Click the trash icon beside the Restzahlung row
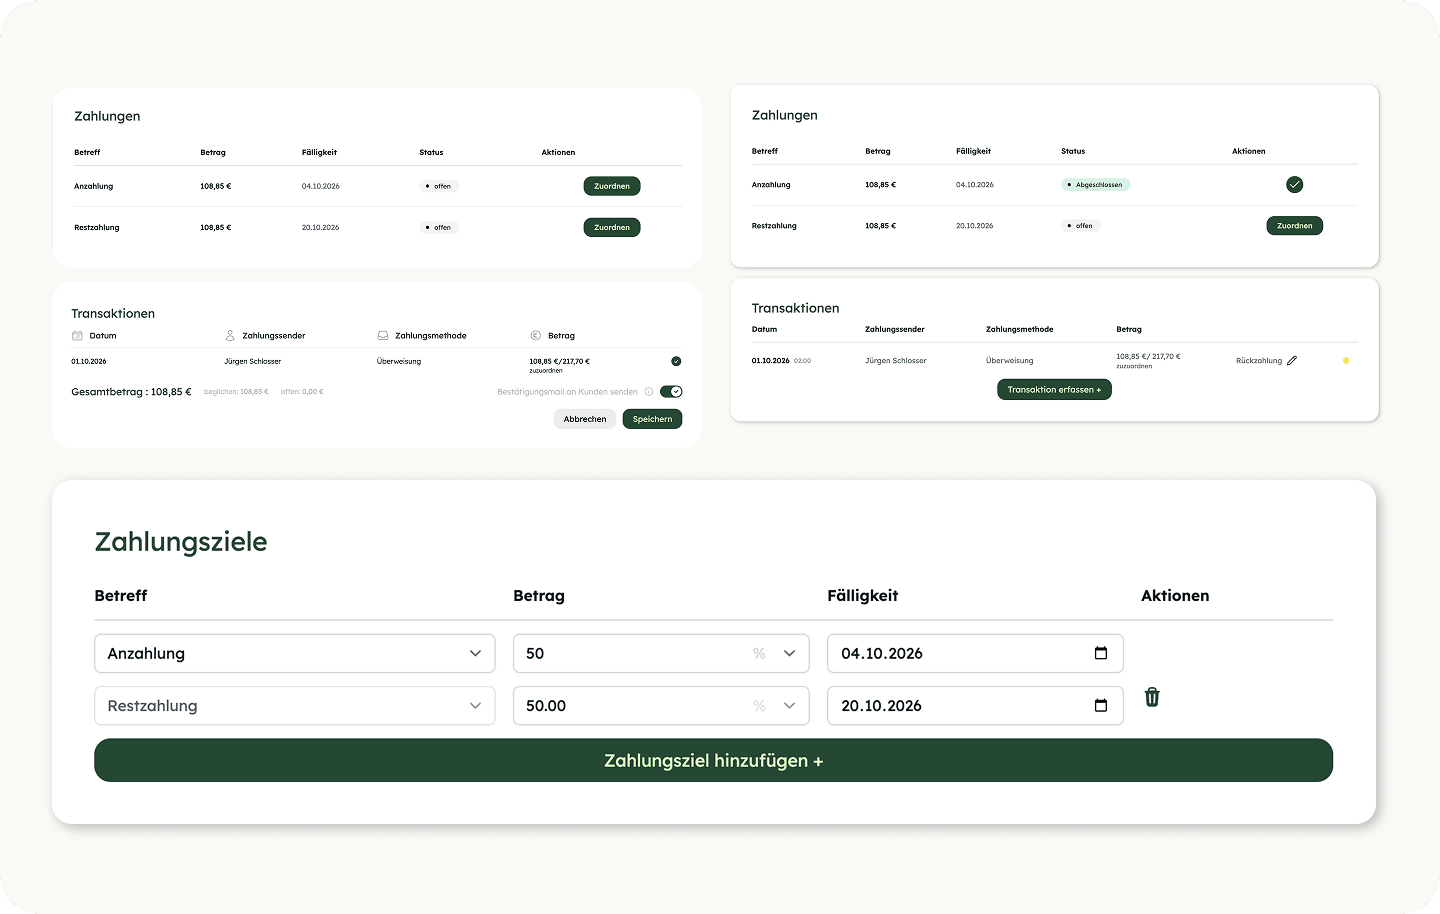The image size is (1440, 914). coord(1152,697)
